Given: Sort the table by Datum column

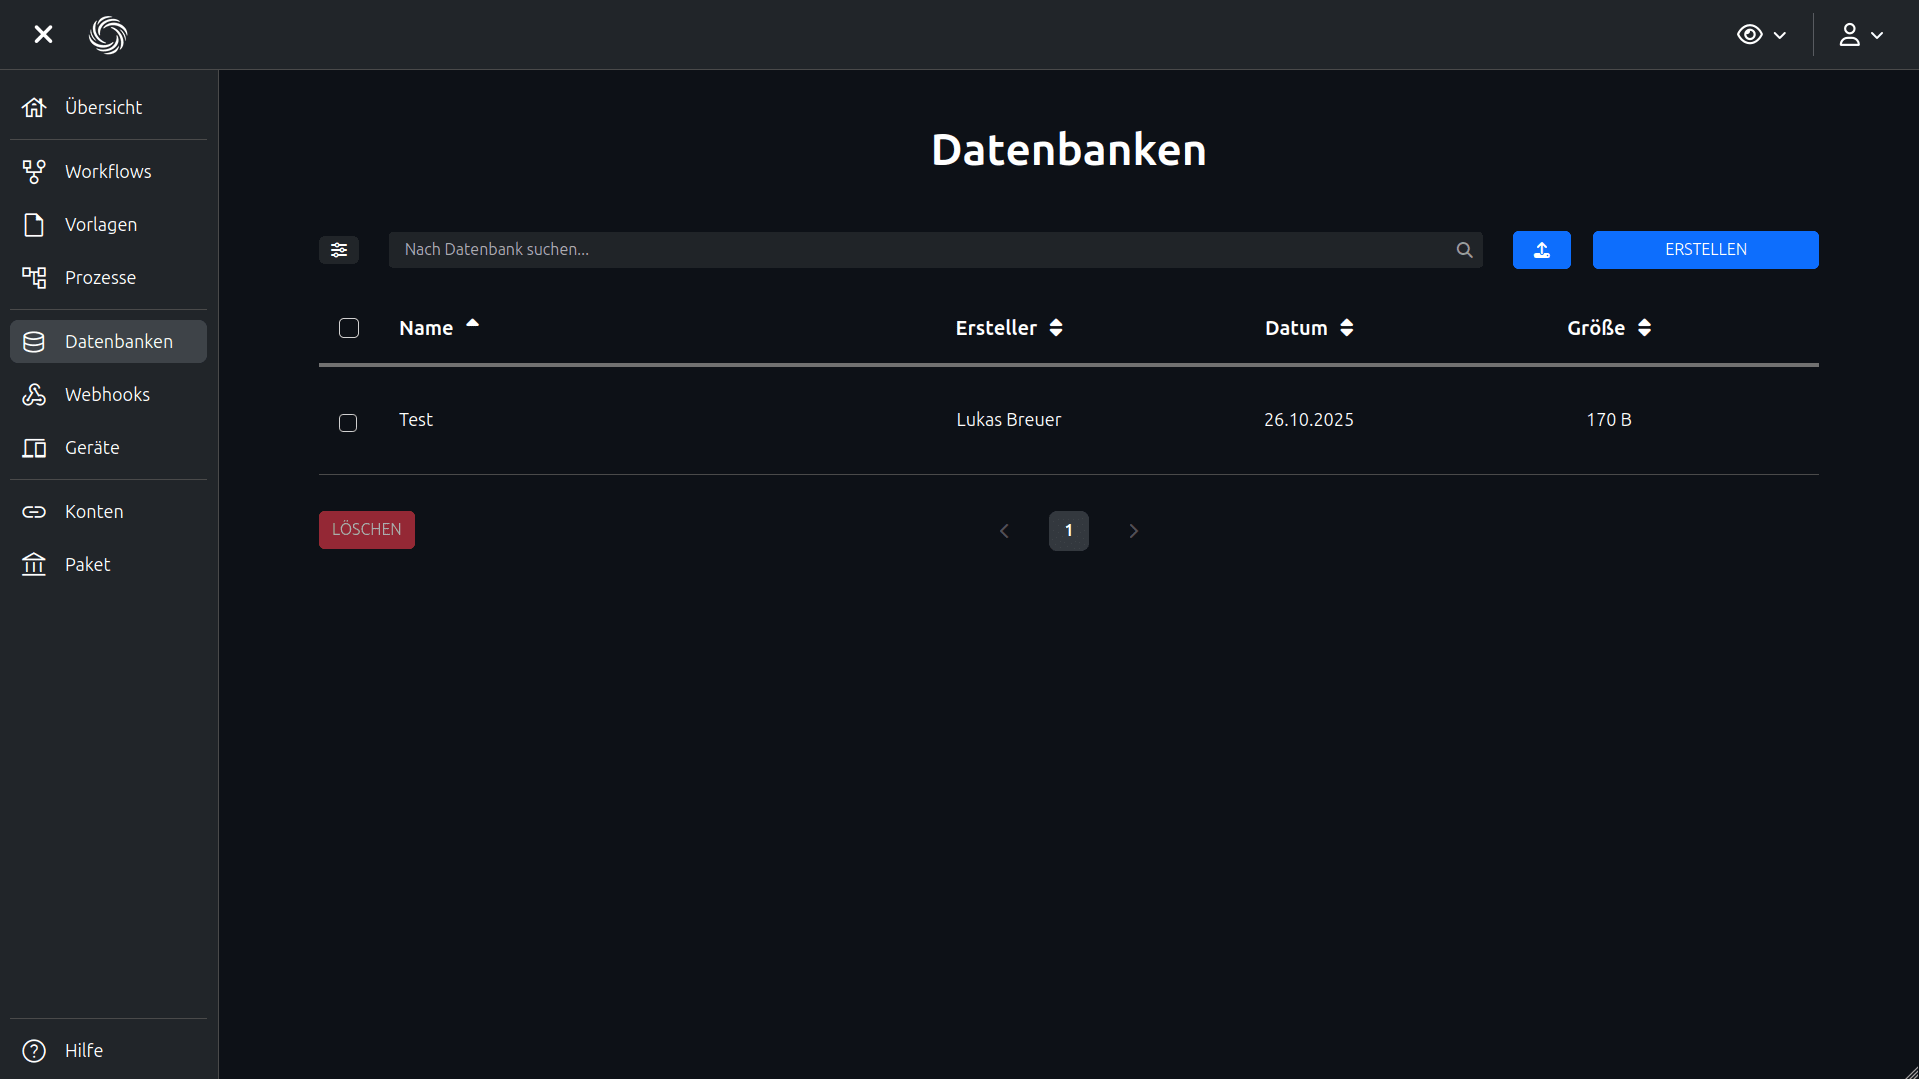Looking at the screenshot, I should [1308, 328].
